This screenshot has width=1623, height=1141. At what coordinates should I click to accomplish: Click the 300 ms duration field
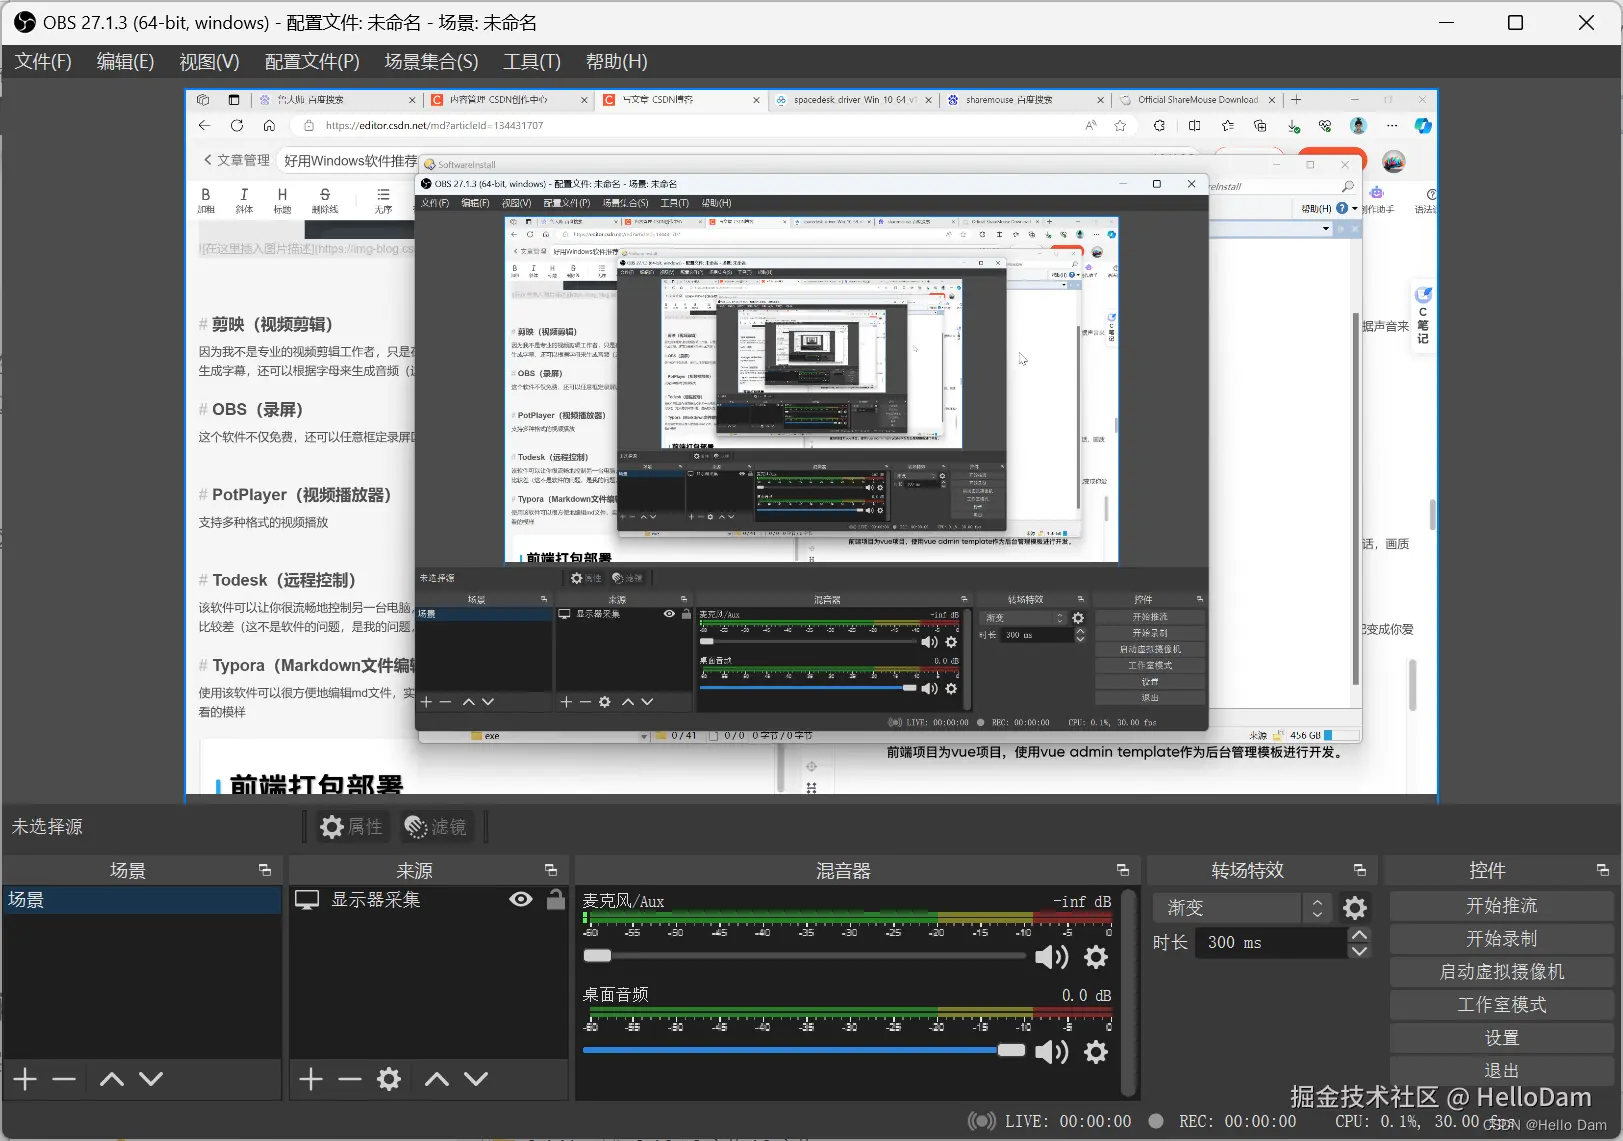point(1272,942)
